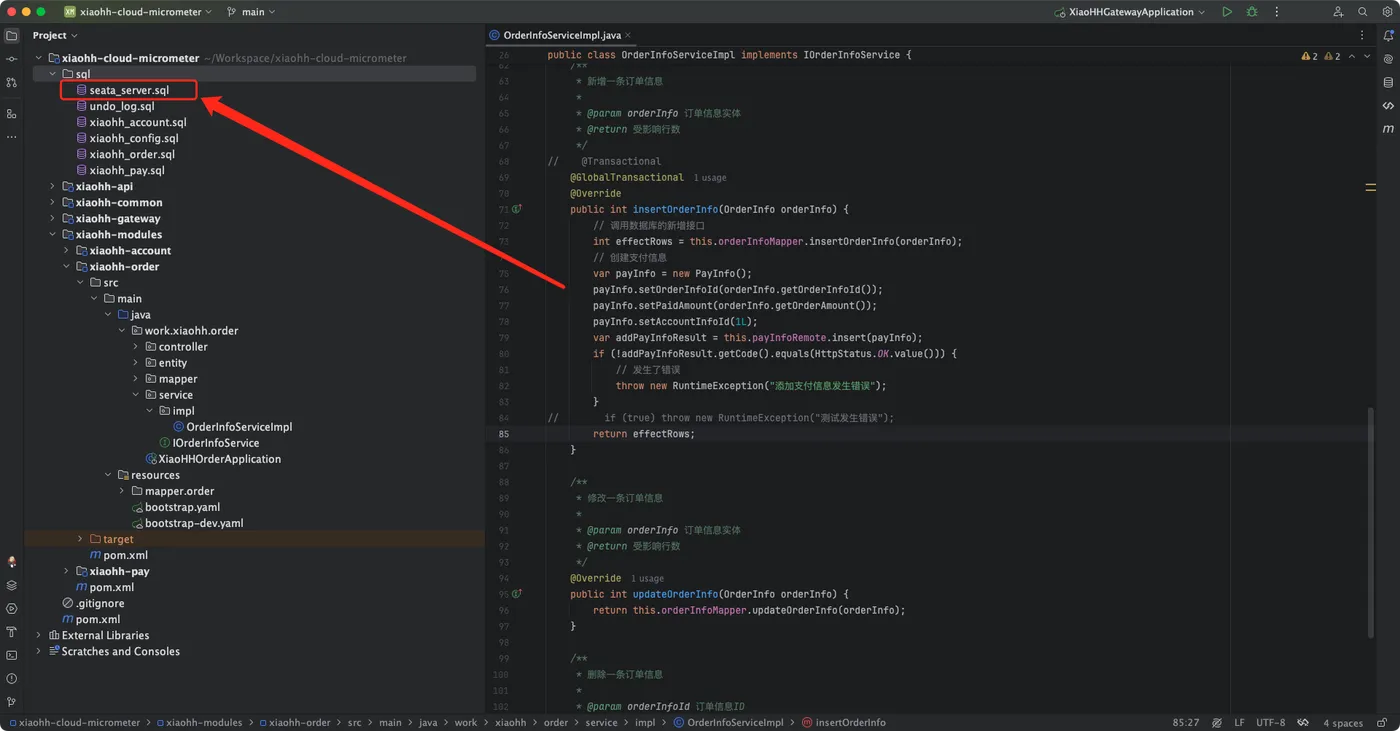Click the implements gutter icon on line 71
1400x731 pixels.
click(517, 210)
